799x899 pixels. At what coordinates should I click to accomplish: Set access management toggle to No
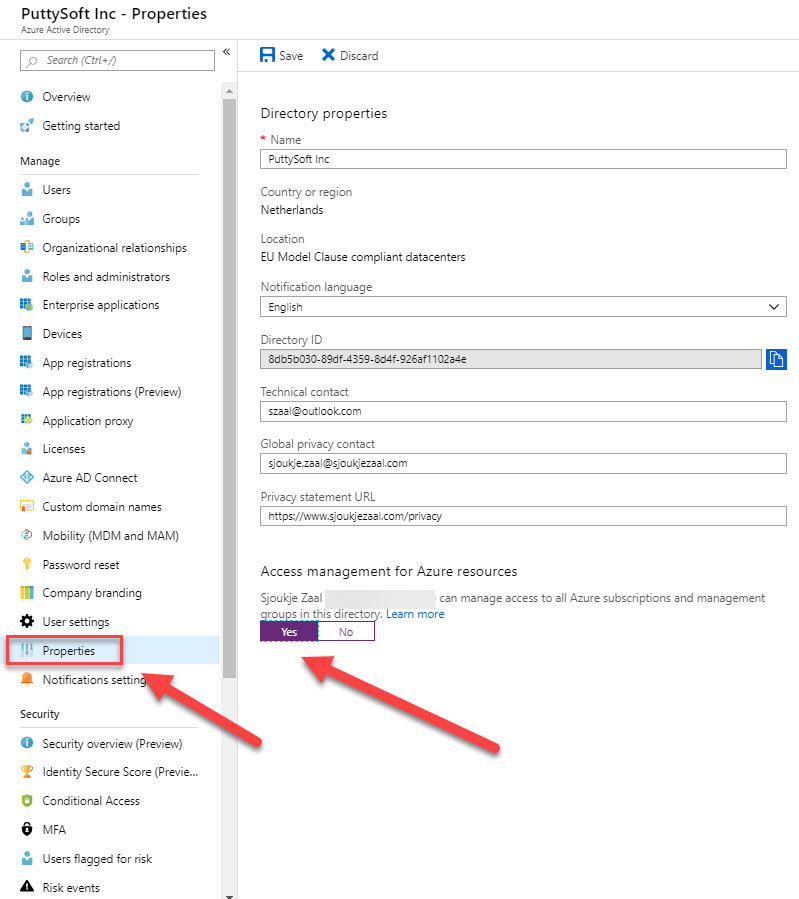click(x=346, y=632)
